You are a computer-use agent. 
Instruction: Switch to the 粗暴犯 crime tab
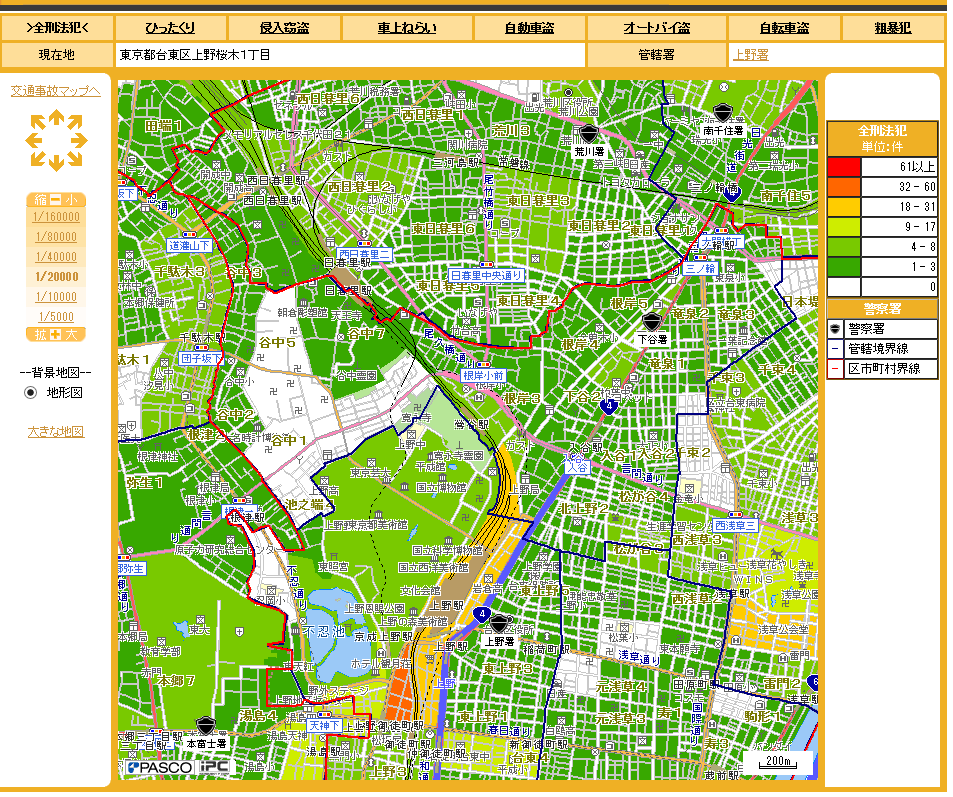coord(893,27)
